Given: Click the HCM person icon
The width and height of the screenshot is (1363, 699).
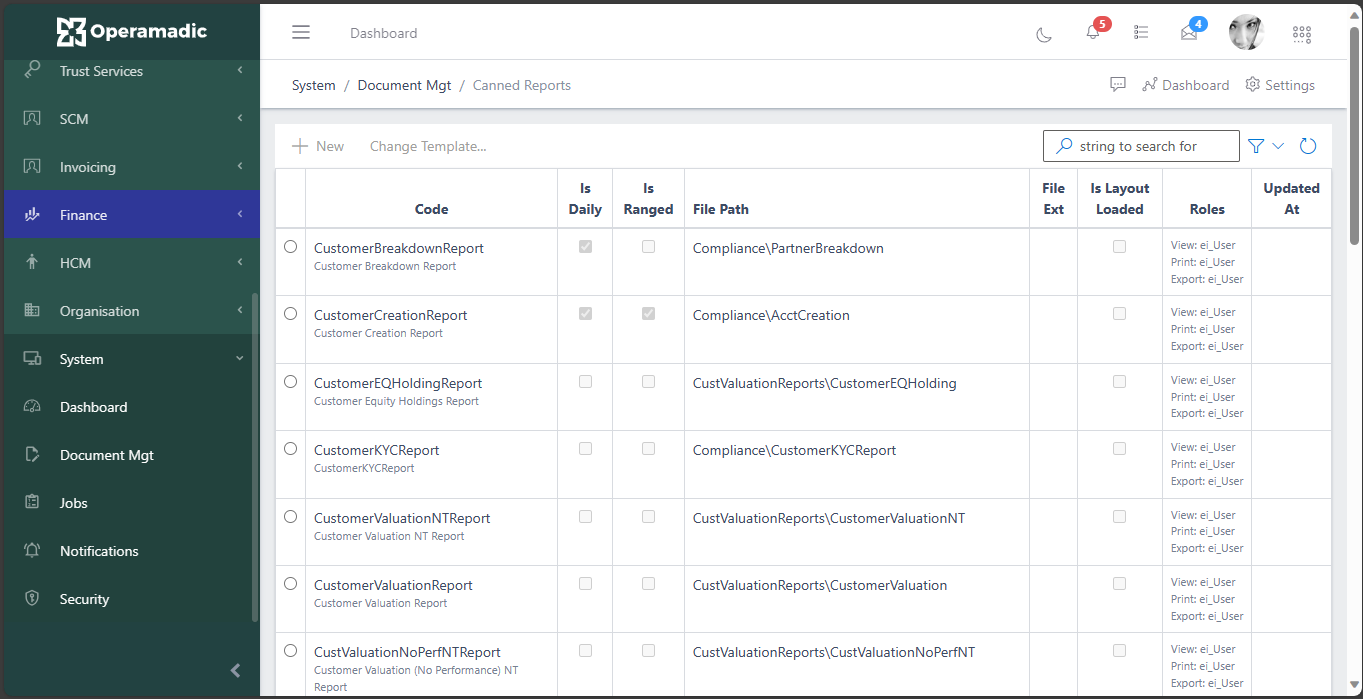Looking at the screenshot, I should click(x=32, y=262).
